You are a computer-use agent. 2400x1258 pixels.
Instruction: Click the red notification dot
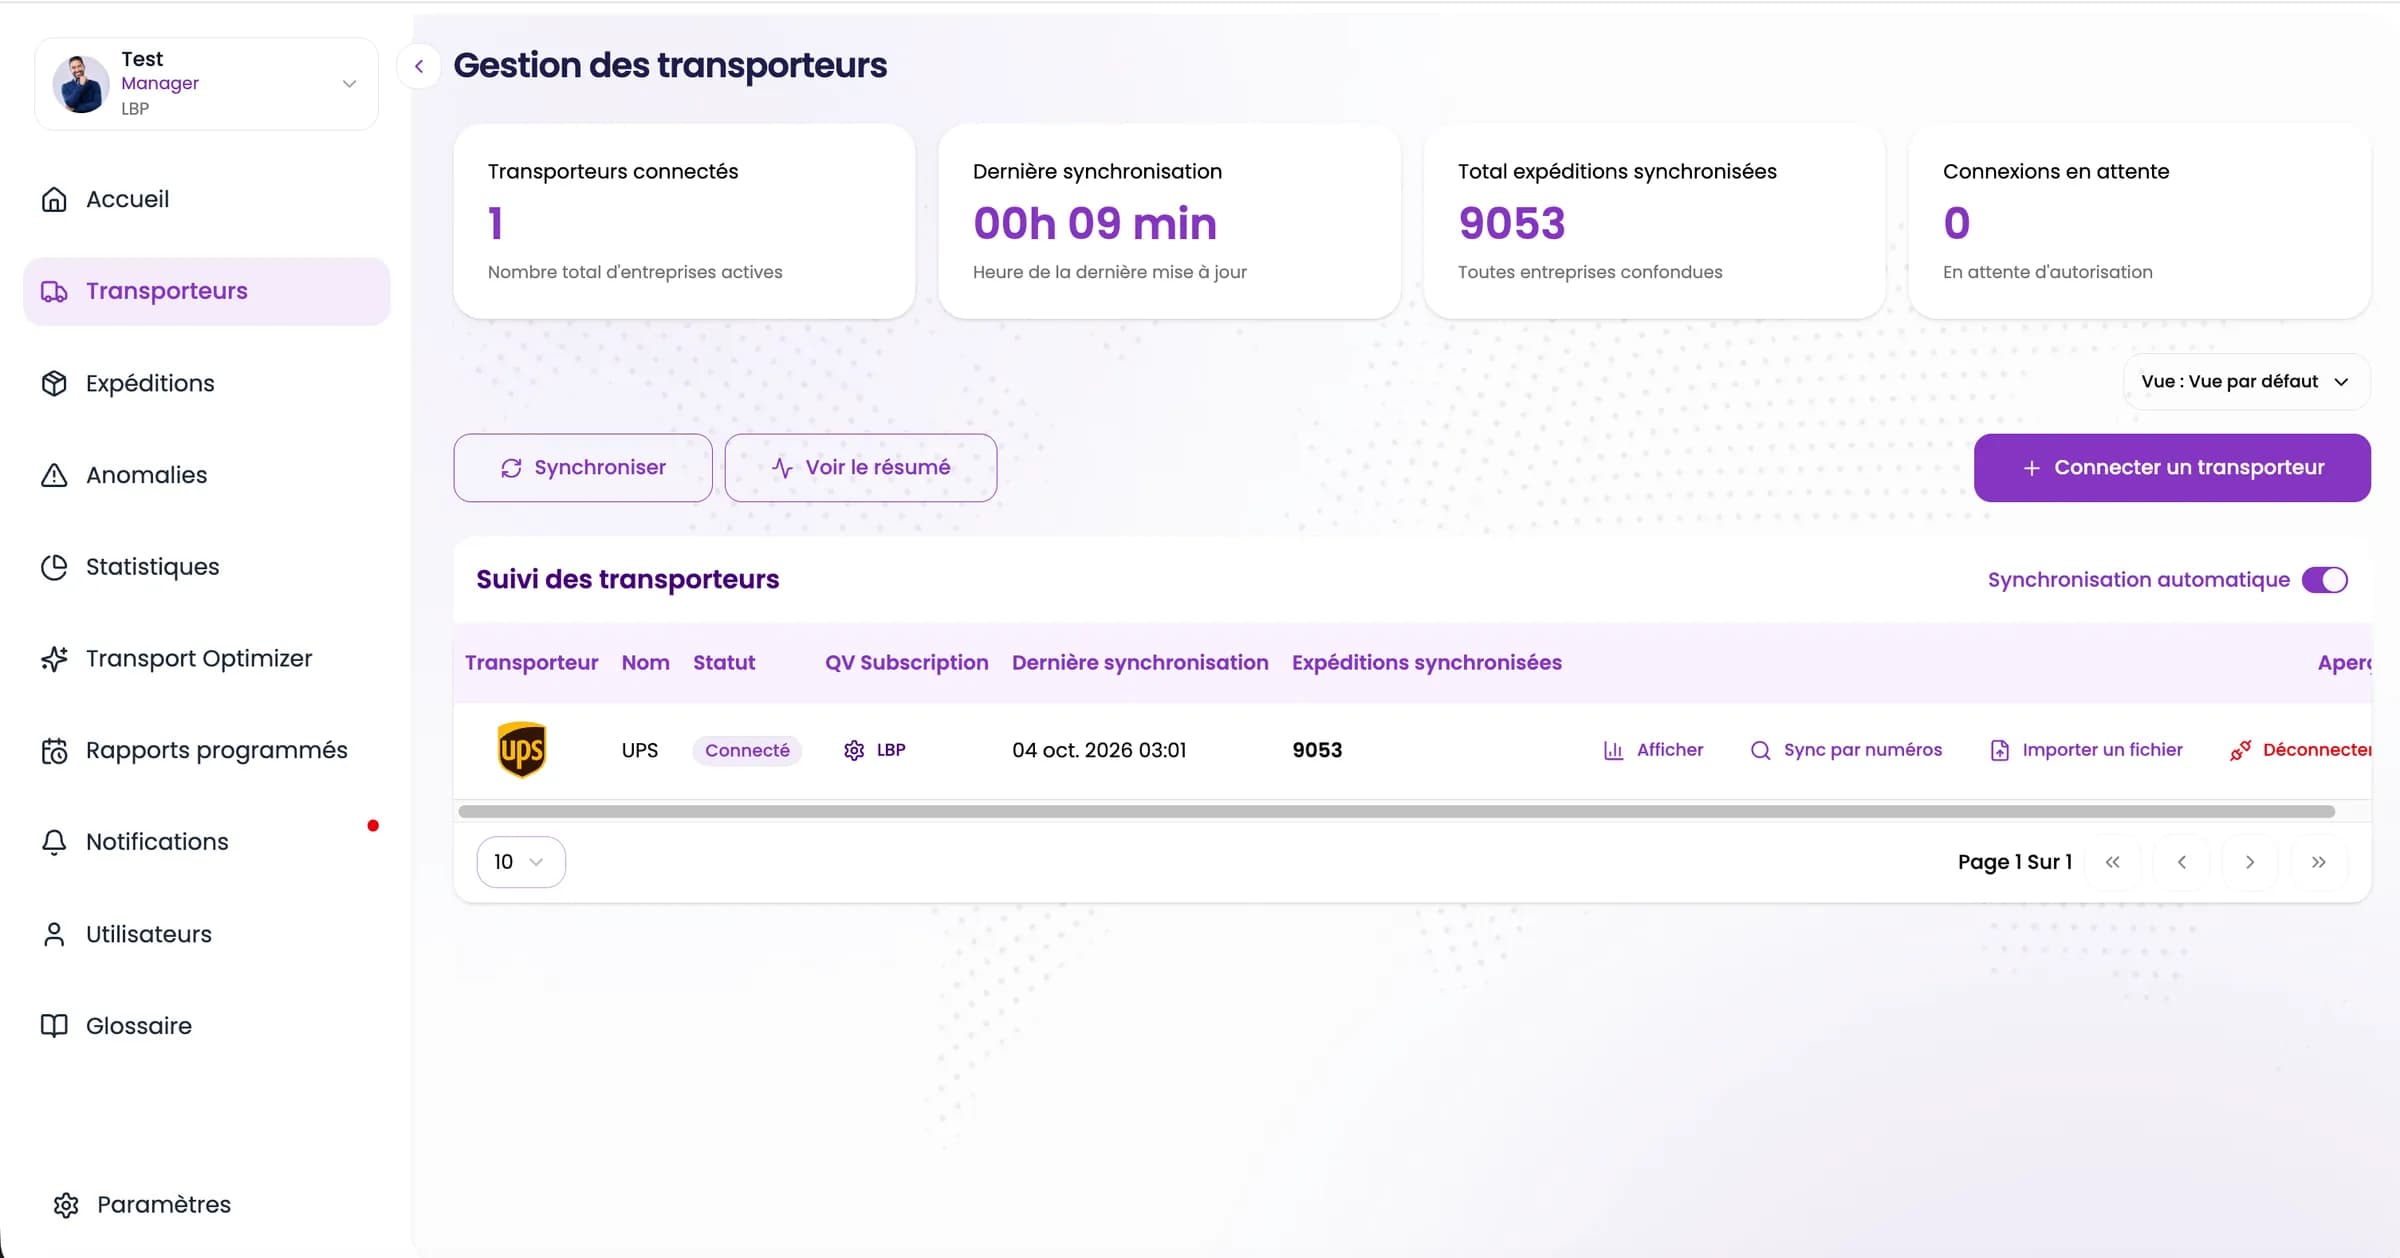pos(373,825)
